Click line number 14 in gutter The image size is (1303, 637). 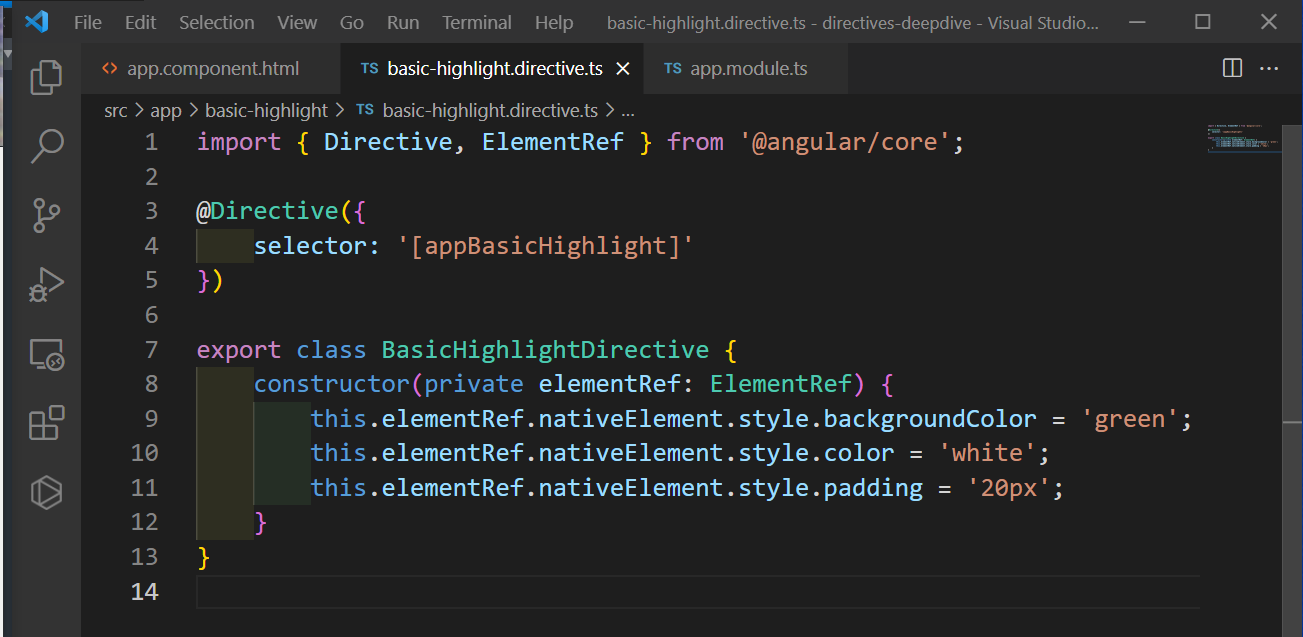pos(144,592)
